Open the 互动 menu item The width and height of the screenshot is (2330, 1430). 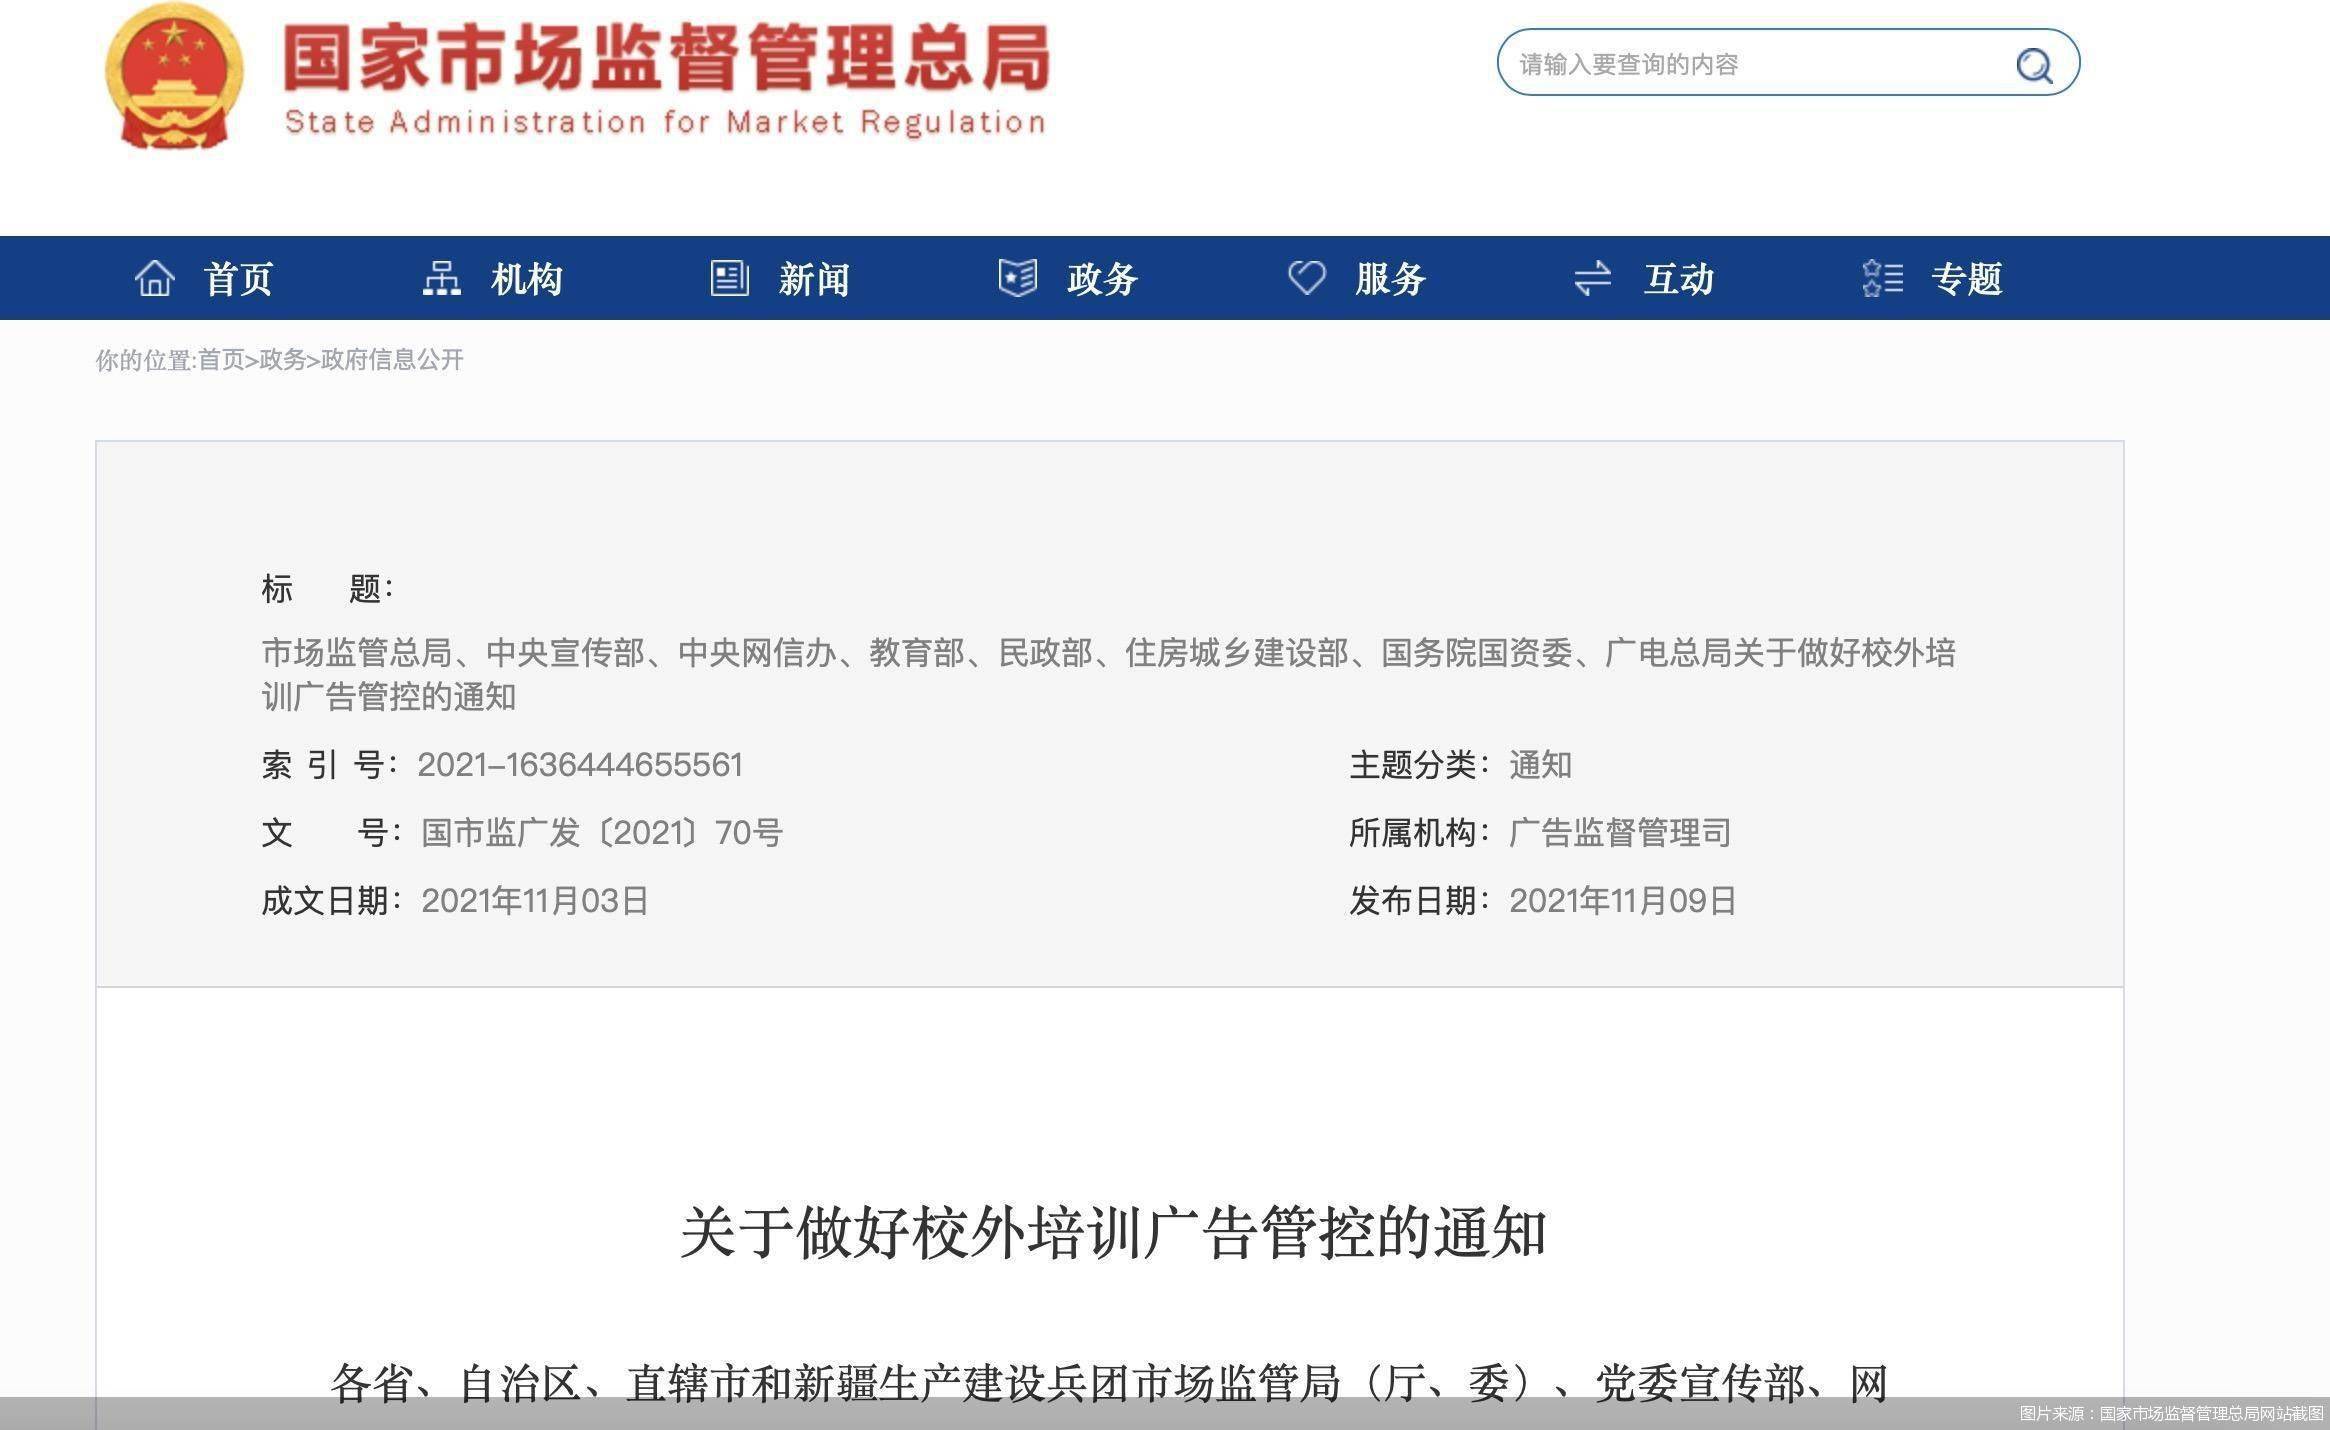click(x=1679, y=279)
